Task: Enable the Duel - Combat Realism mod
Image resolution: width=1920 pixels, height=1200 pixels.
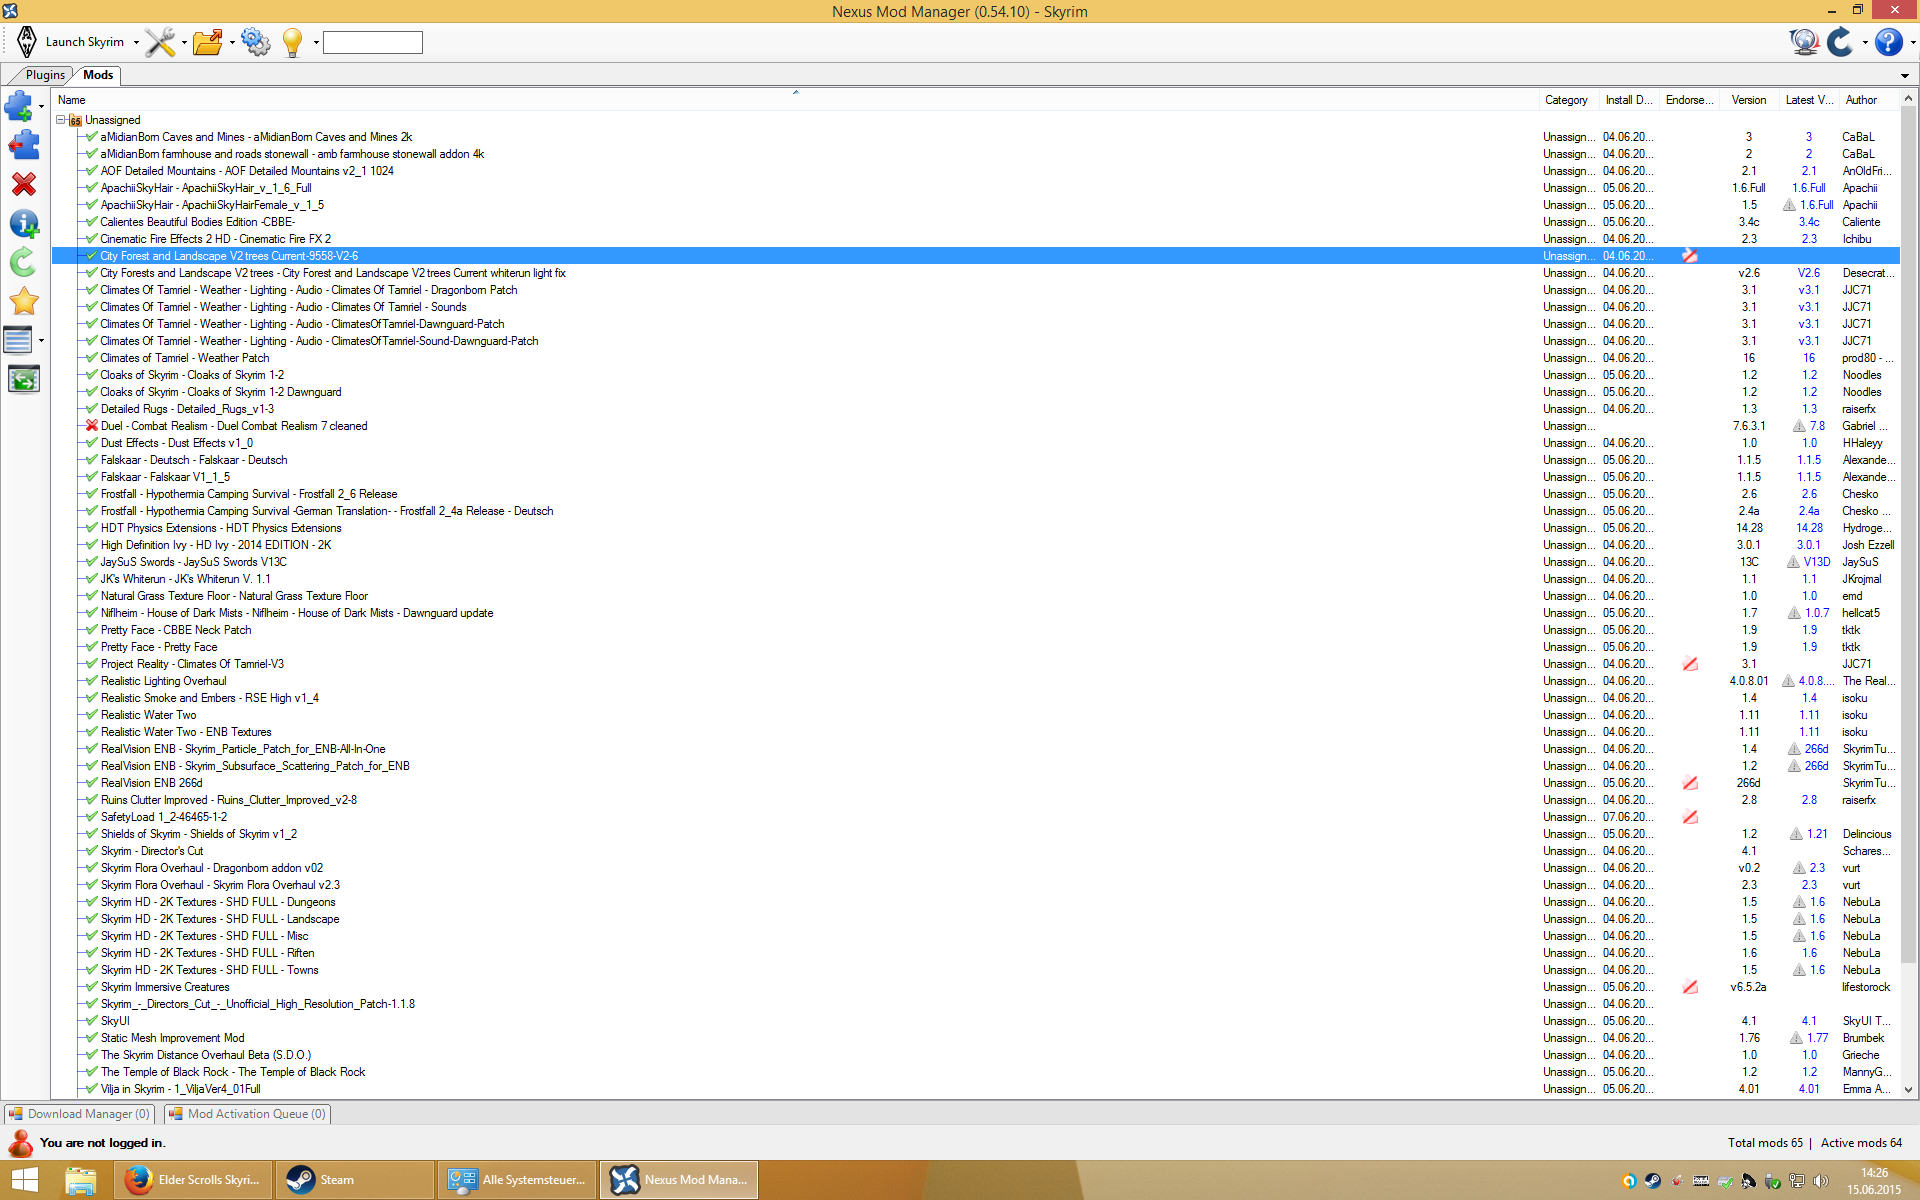Action: (x=92, y=426)
